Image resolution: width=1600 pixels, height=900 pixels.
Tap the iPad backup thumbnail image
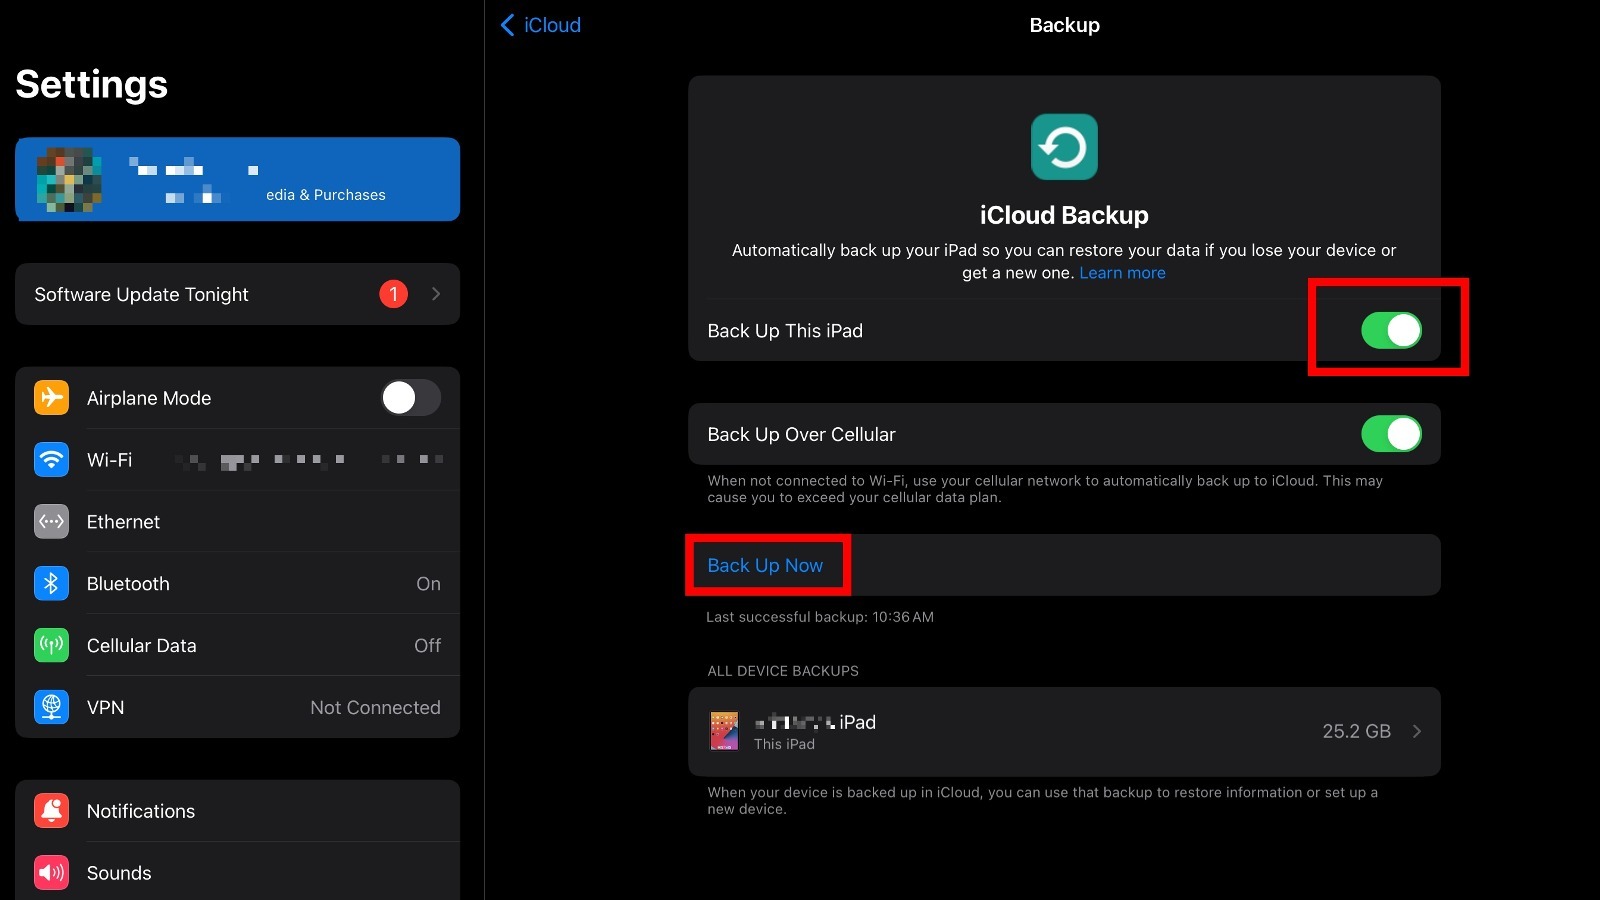724,732
